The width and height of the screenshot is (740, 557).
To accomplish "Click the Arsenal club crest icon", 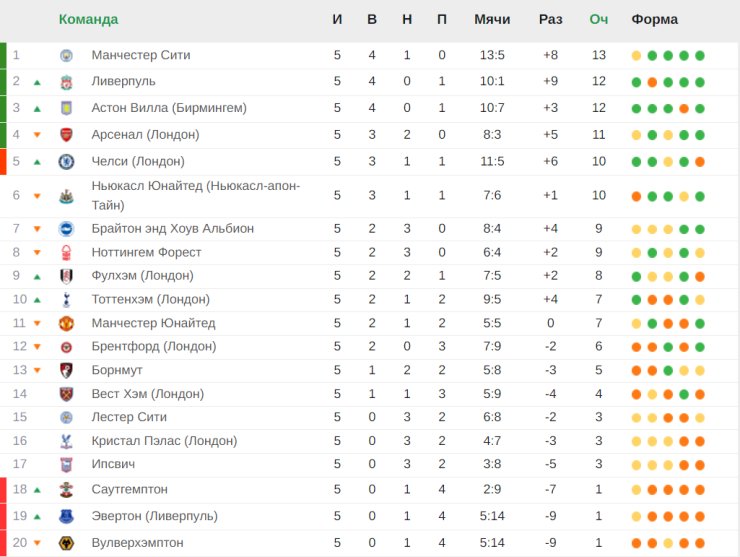I will click(67, 135).
